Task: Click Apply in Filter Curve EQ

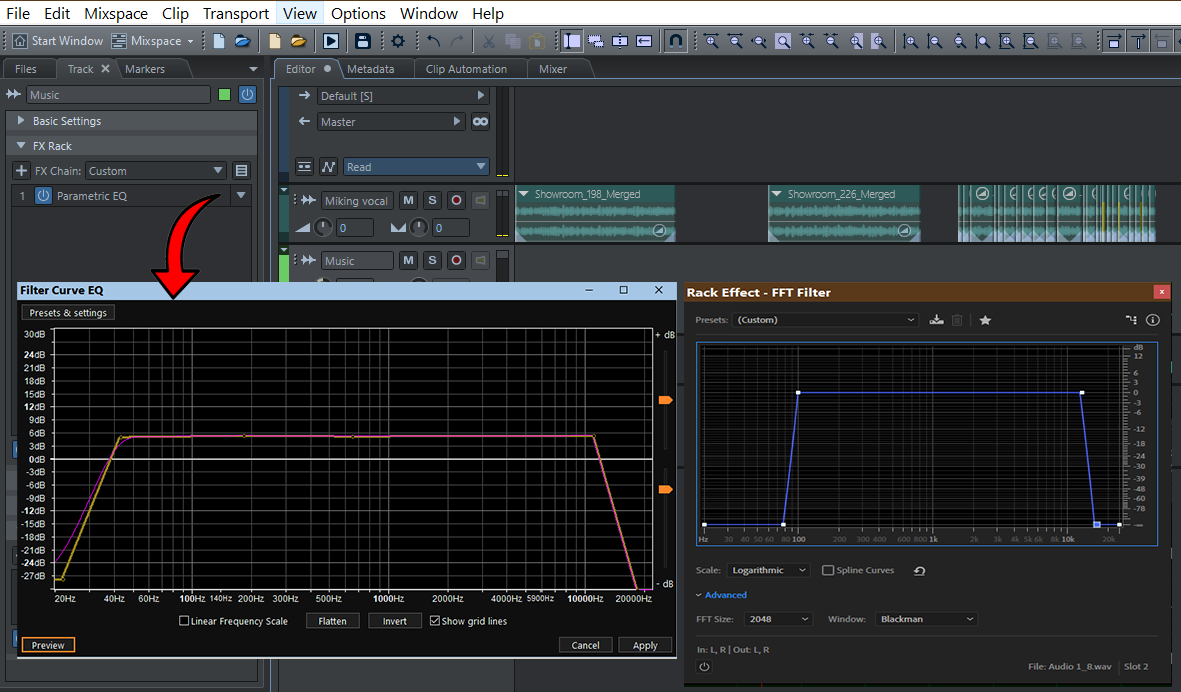Action: coord(645,645)
